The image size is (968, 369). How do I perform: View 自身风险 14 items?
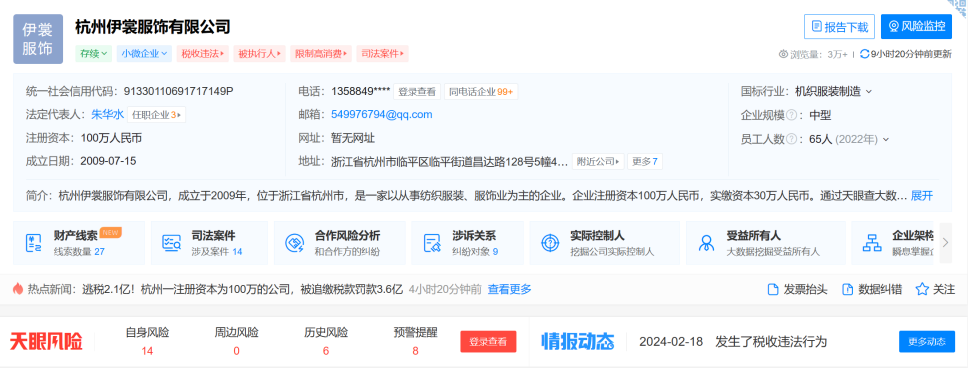[x=147, y=341]
